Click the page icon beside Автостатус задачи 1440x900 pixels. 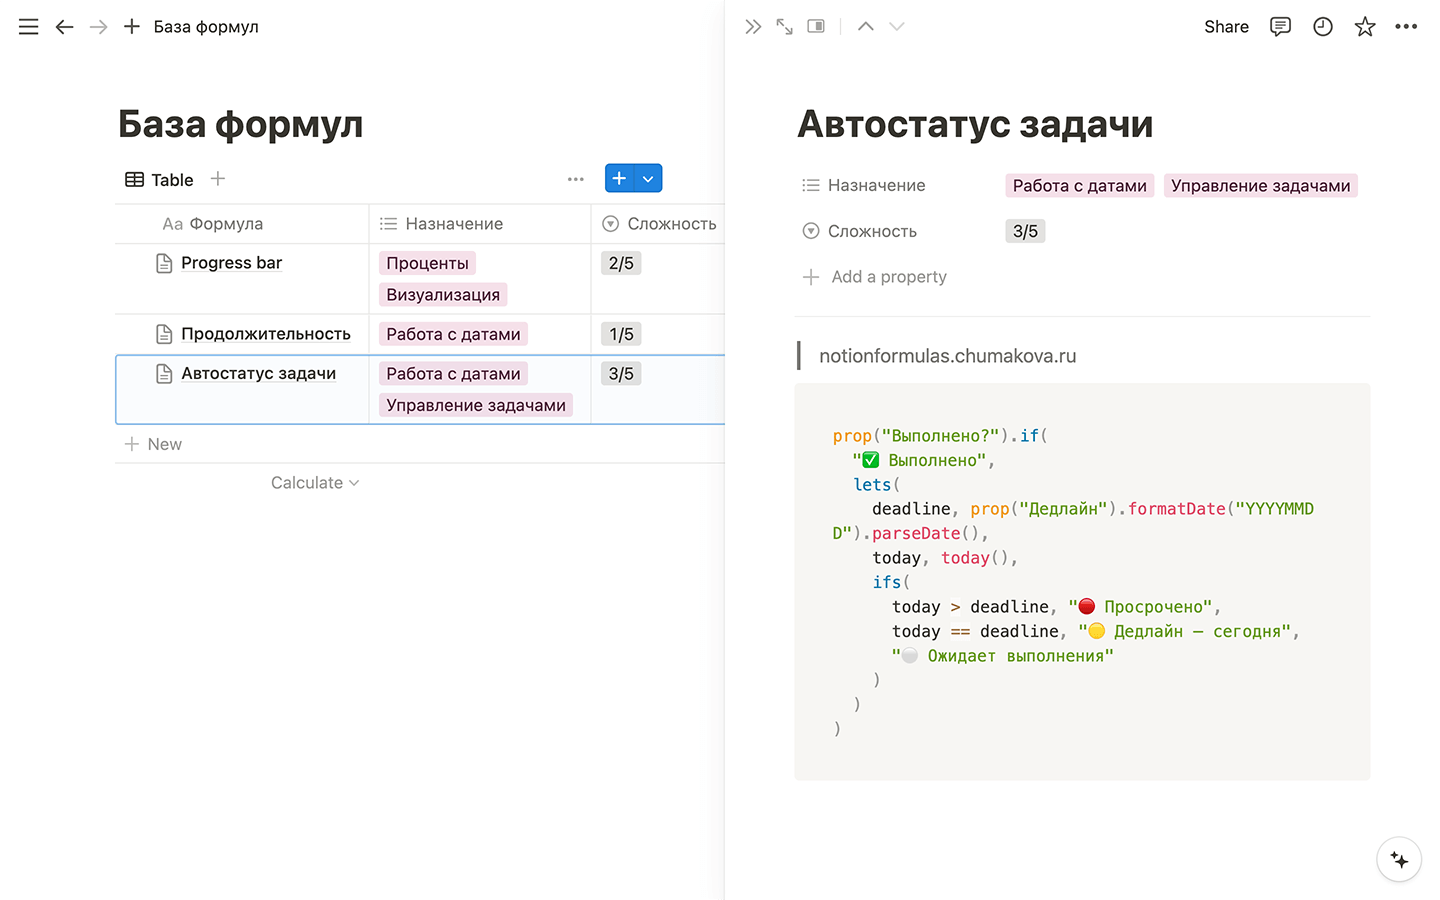click(165, 374)
